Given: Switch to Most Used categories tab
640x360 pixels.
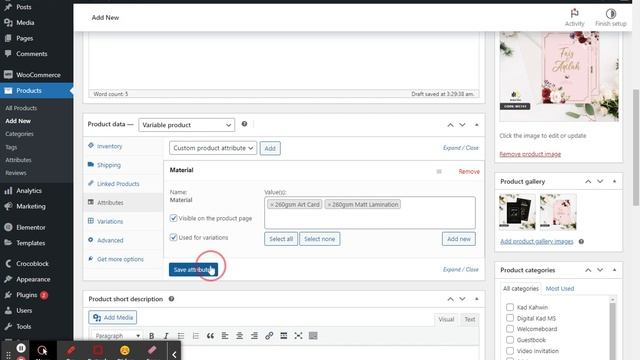Looking at the screenshot, I should click(x=560, y=288).
